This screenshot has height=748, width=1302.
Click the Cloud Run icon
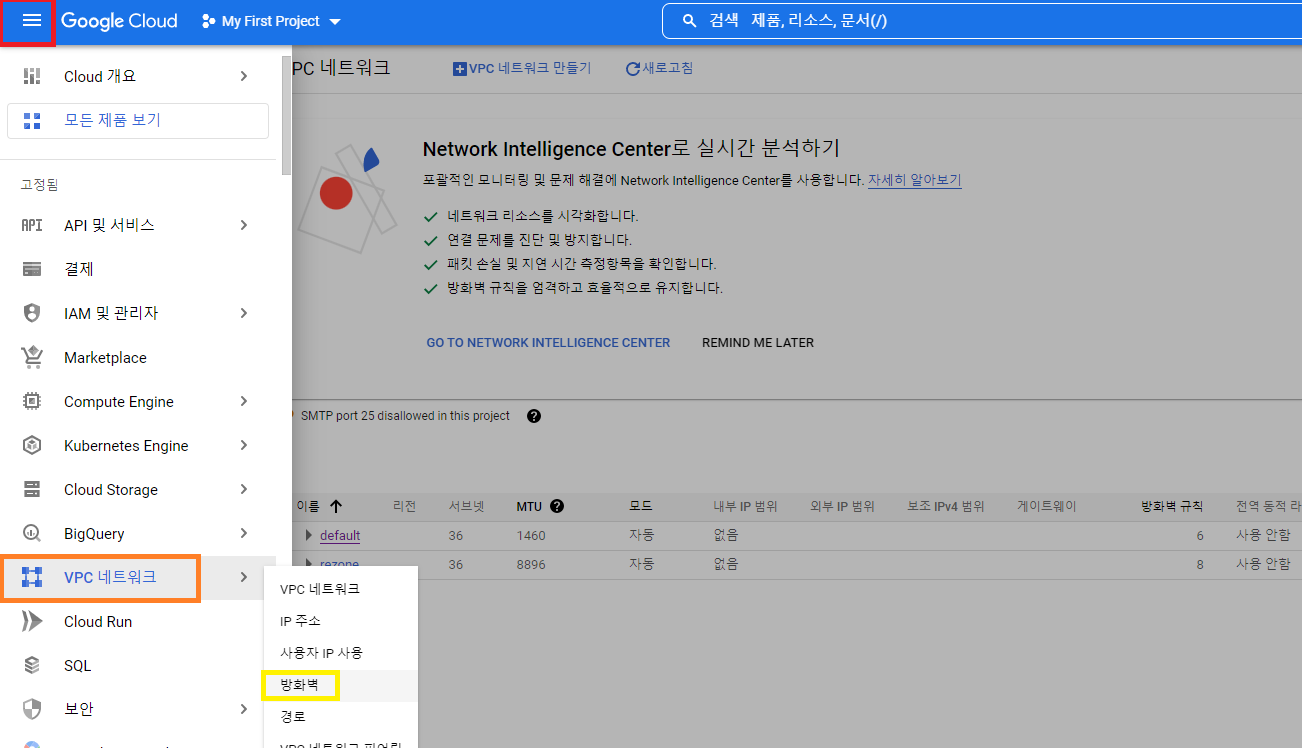tap(32, 621)
